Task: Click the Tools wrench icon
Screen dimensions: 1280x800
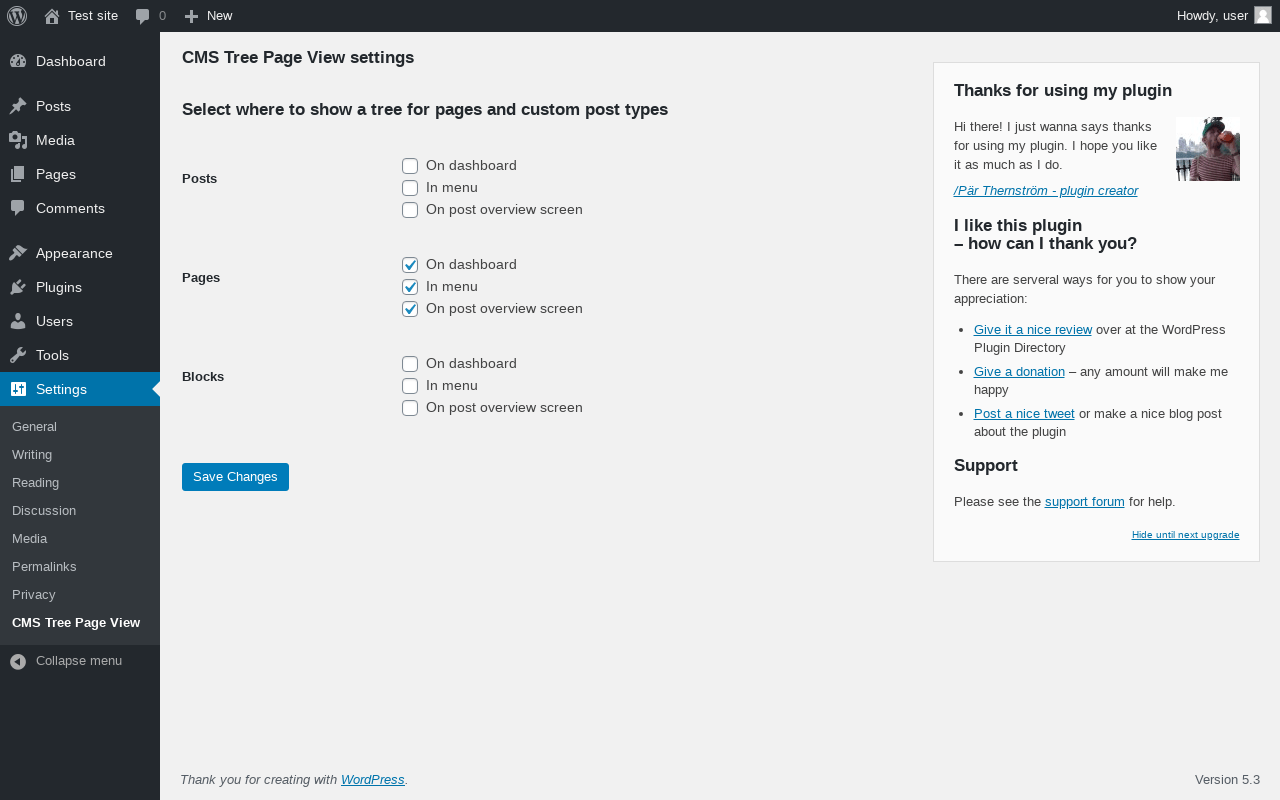Action: [x=18, y=355]
